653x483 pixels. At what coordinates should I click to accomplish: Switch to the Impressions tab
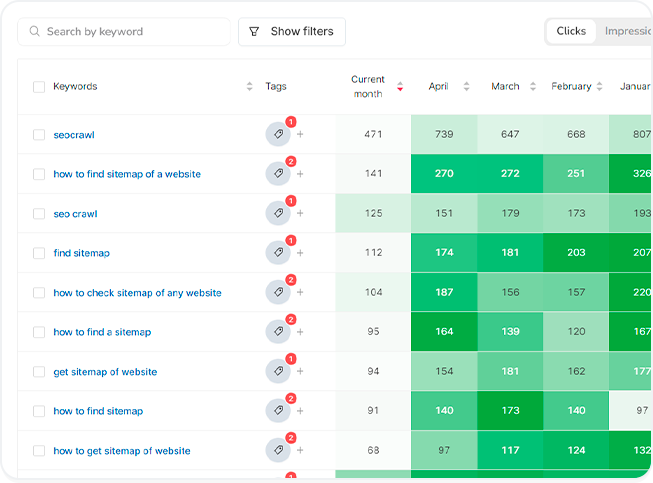coord(627,31)
